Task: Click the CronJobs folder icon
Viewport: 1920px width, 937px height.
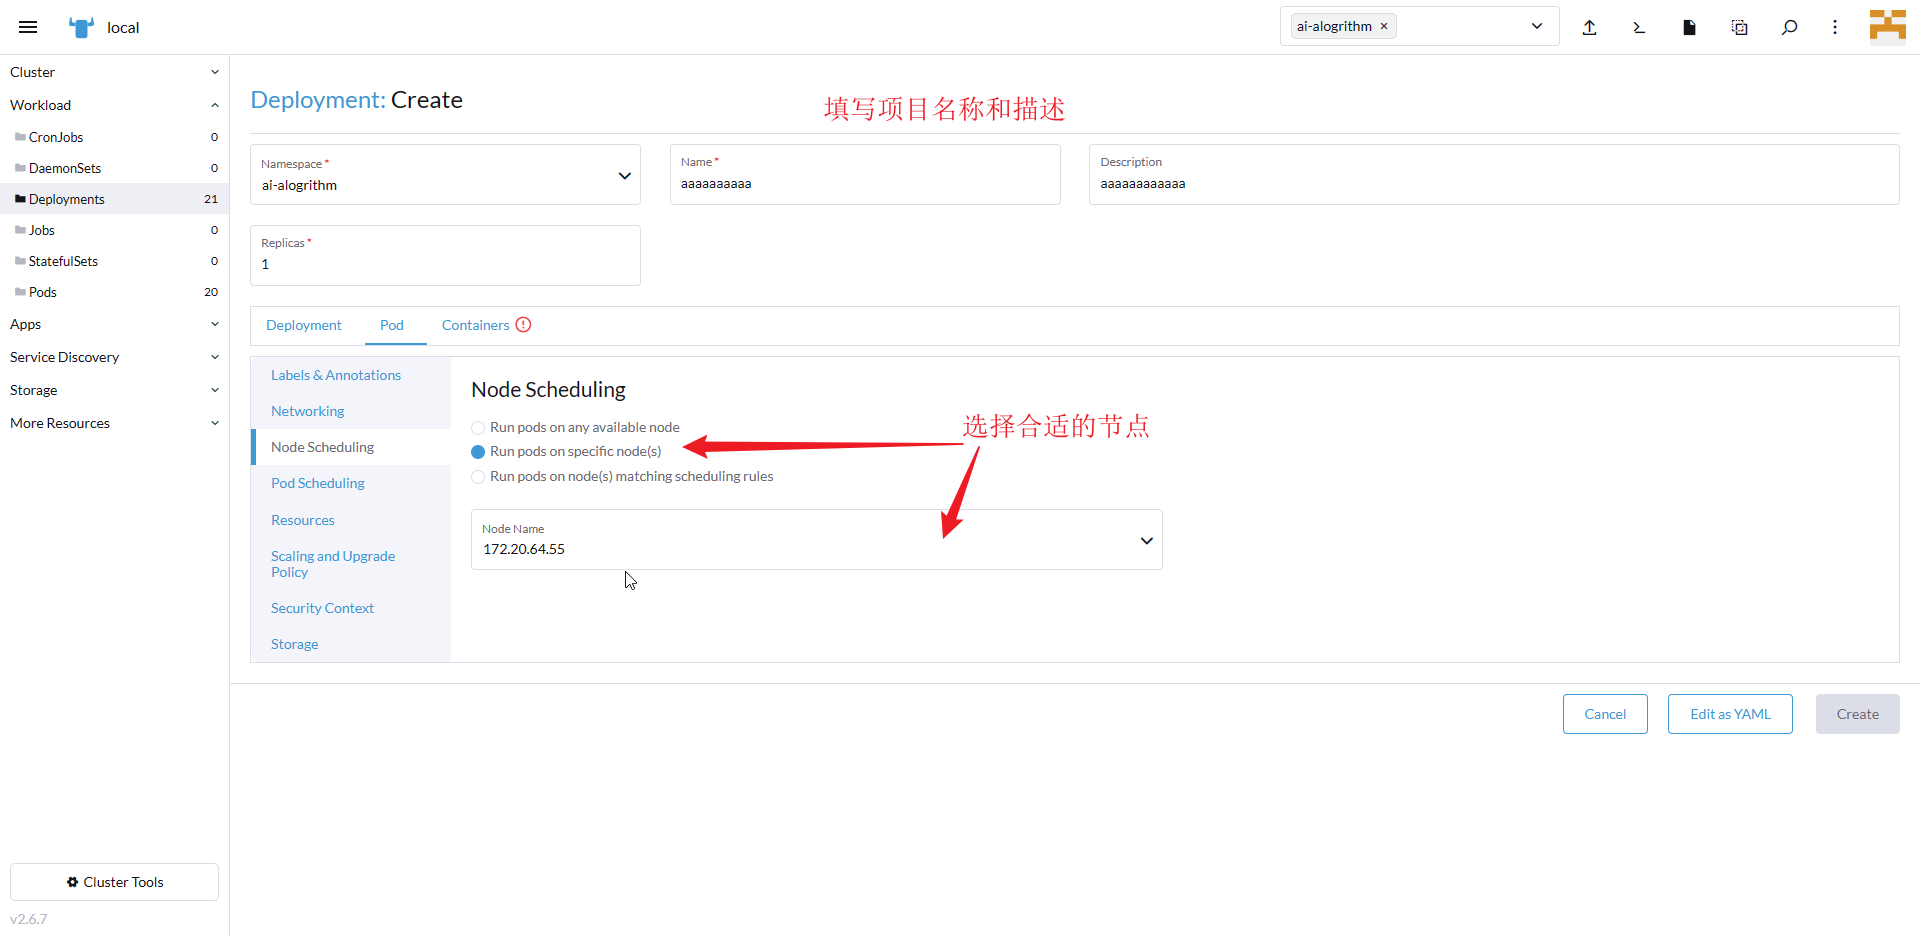Action: (20, 137)
